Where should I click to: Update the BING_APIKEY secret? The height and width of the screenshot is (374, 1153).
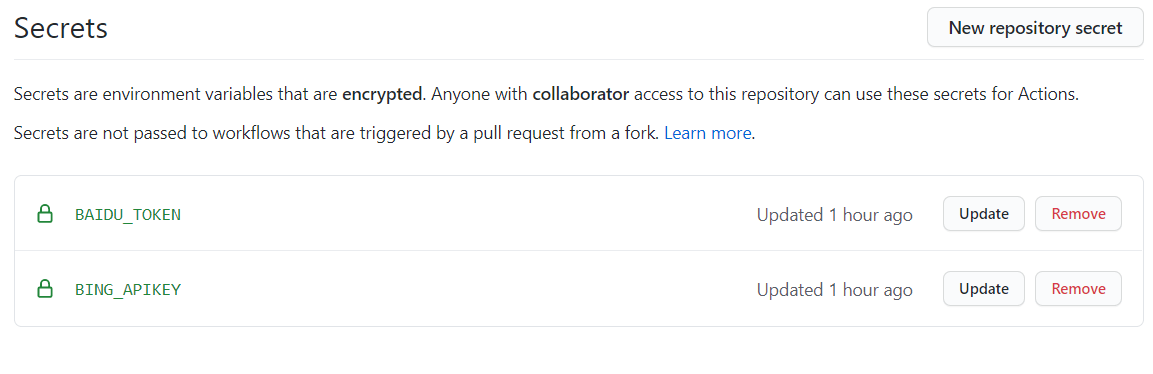[x=984, y=289]
